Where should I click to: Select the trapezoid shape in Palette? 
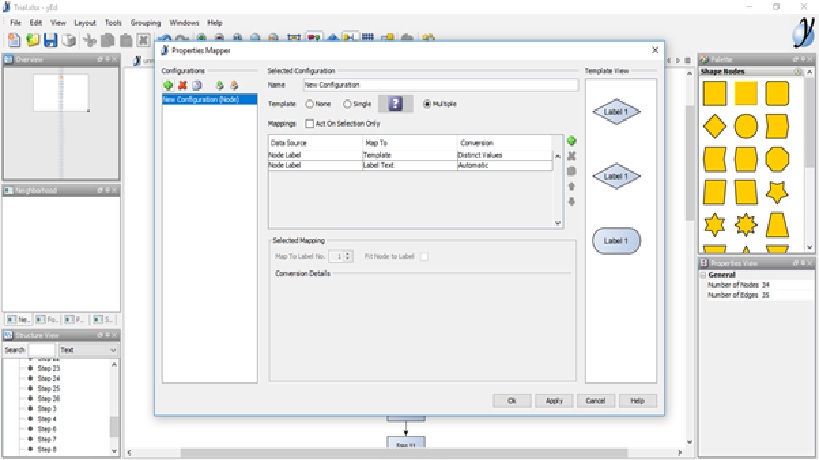777,225
